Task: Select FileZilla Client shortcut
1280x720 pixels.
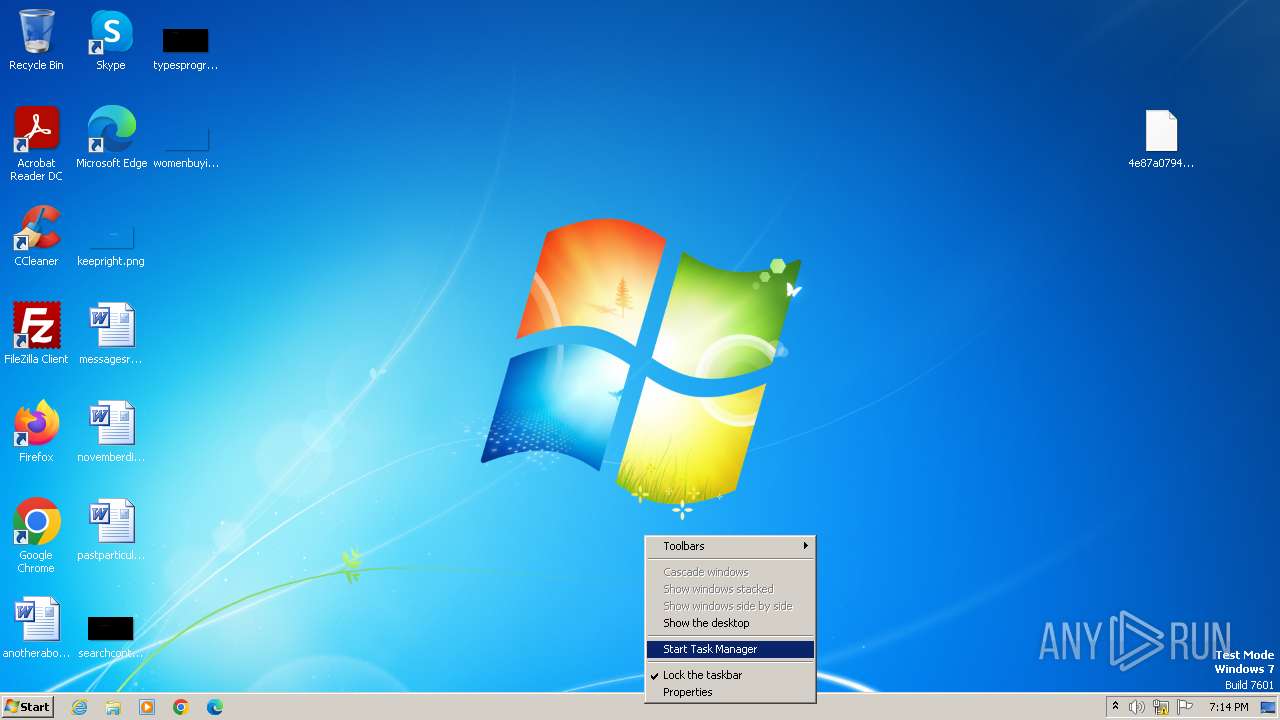Action: tap(36, 334)
